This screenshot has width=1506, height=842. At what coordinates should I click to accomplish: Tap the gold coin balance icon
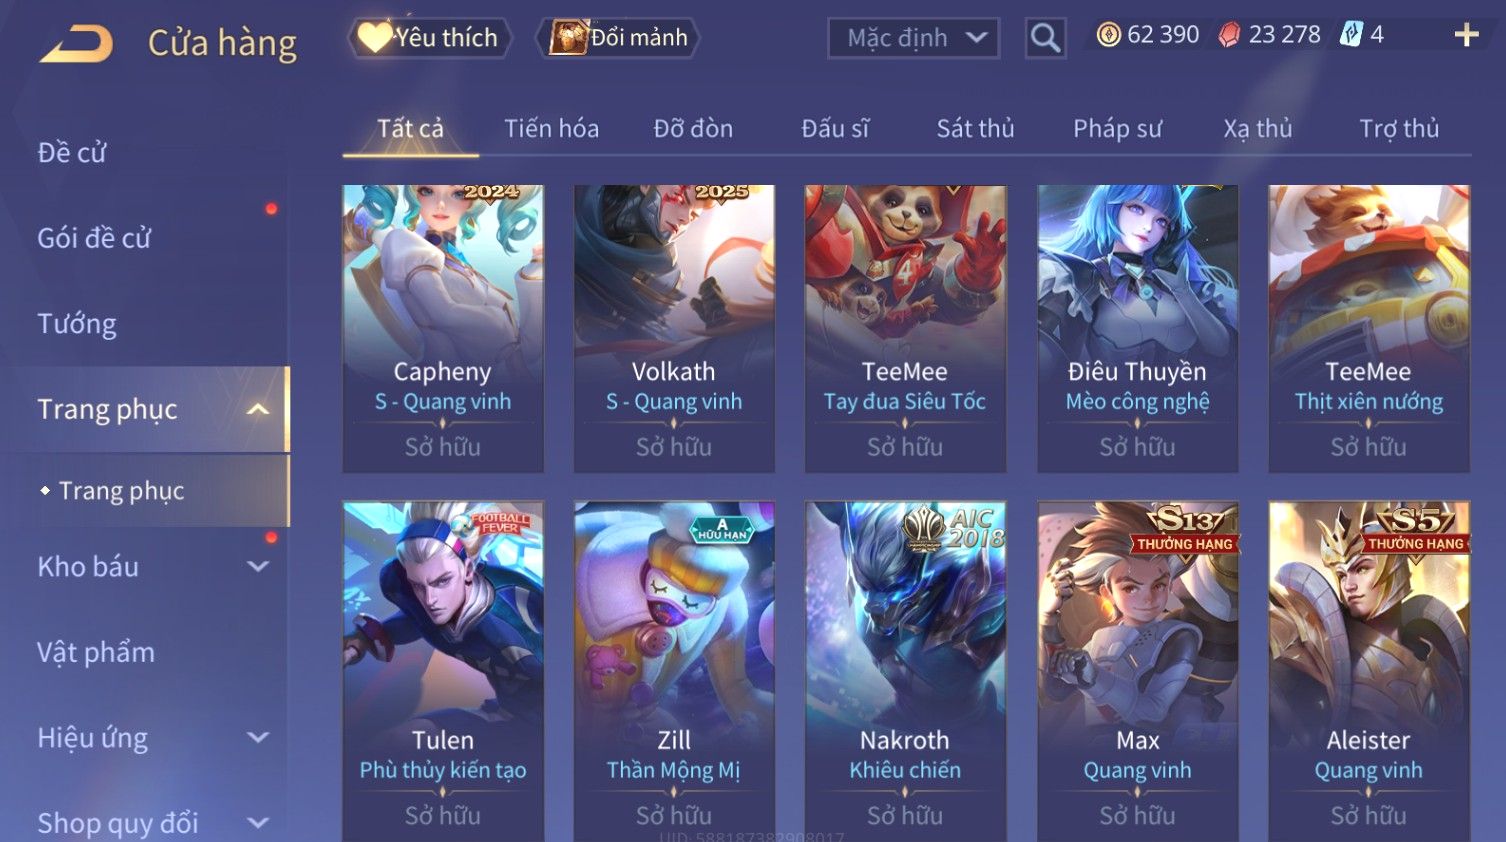pos(1108,35)
